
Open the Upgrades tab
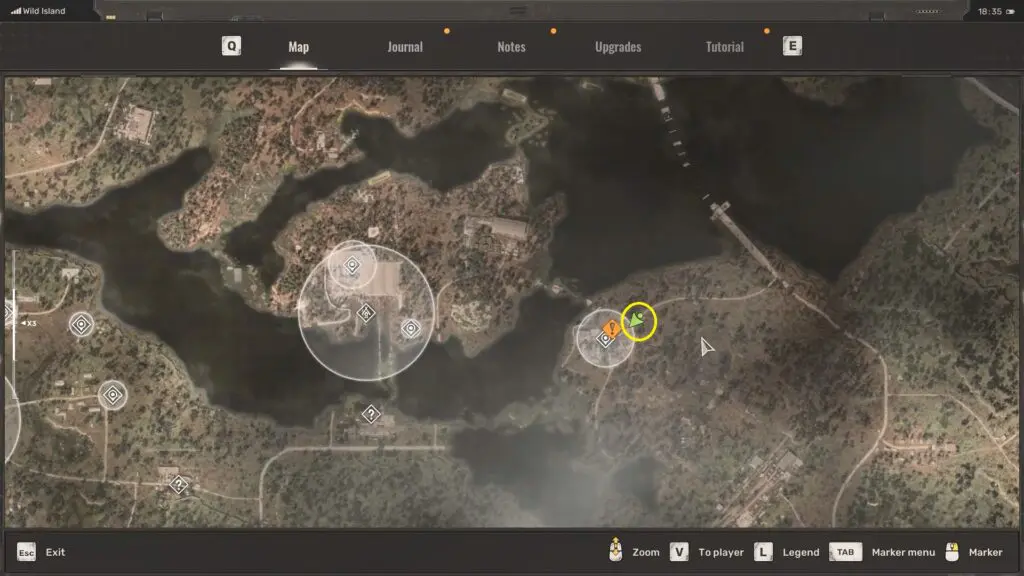tap(618, 47)
